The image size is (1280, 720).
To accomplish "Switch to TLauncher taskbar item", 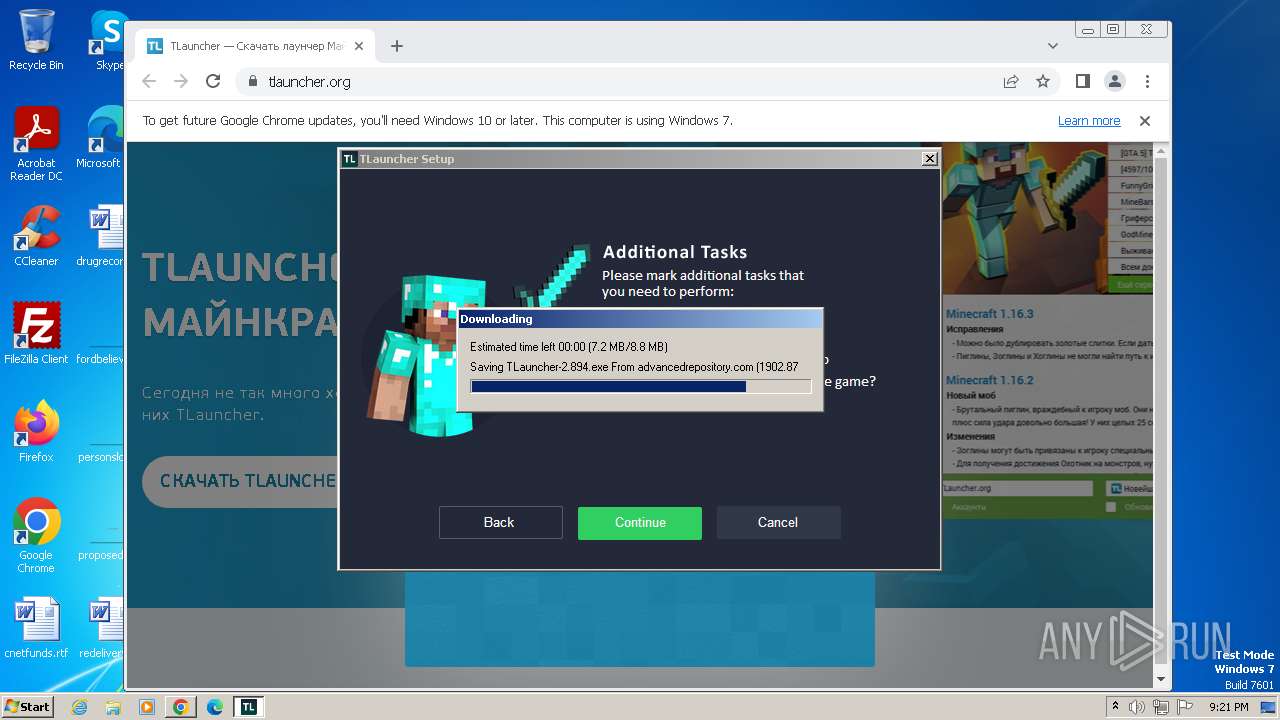I will pos(248,707).
